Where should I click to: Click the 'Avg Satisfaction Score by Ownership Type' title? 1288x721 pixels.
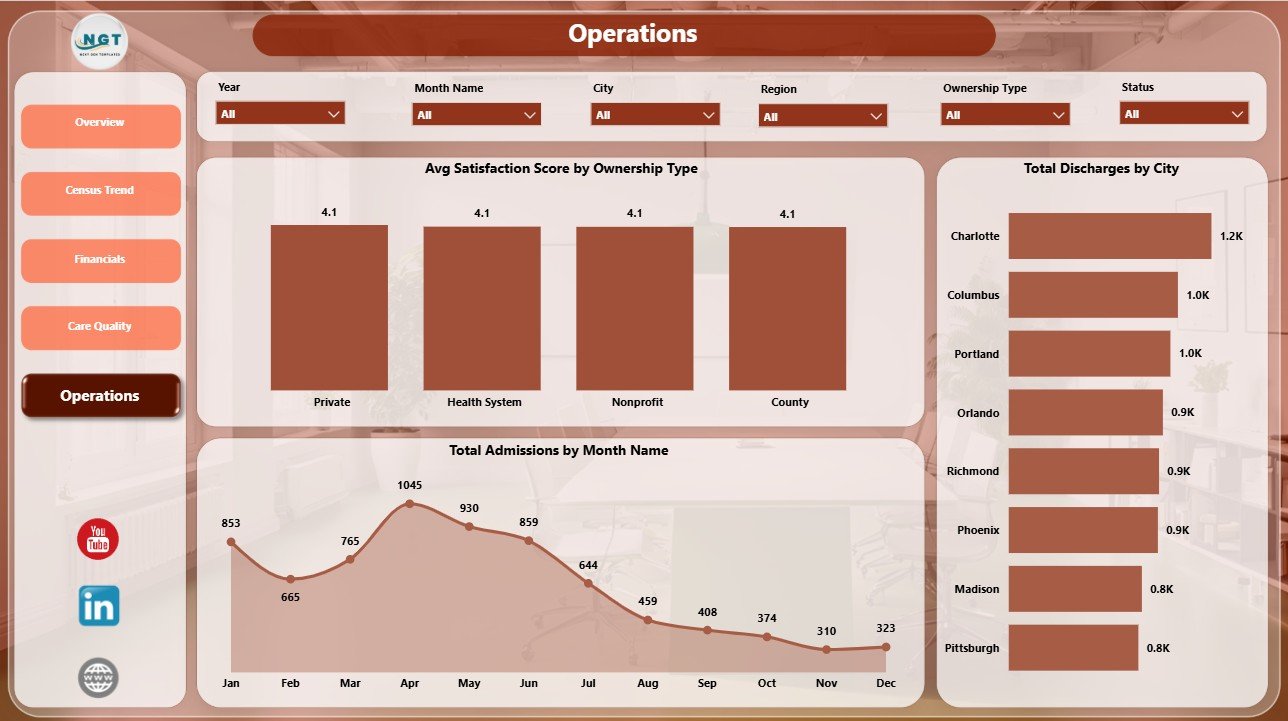(561, 169)
